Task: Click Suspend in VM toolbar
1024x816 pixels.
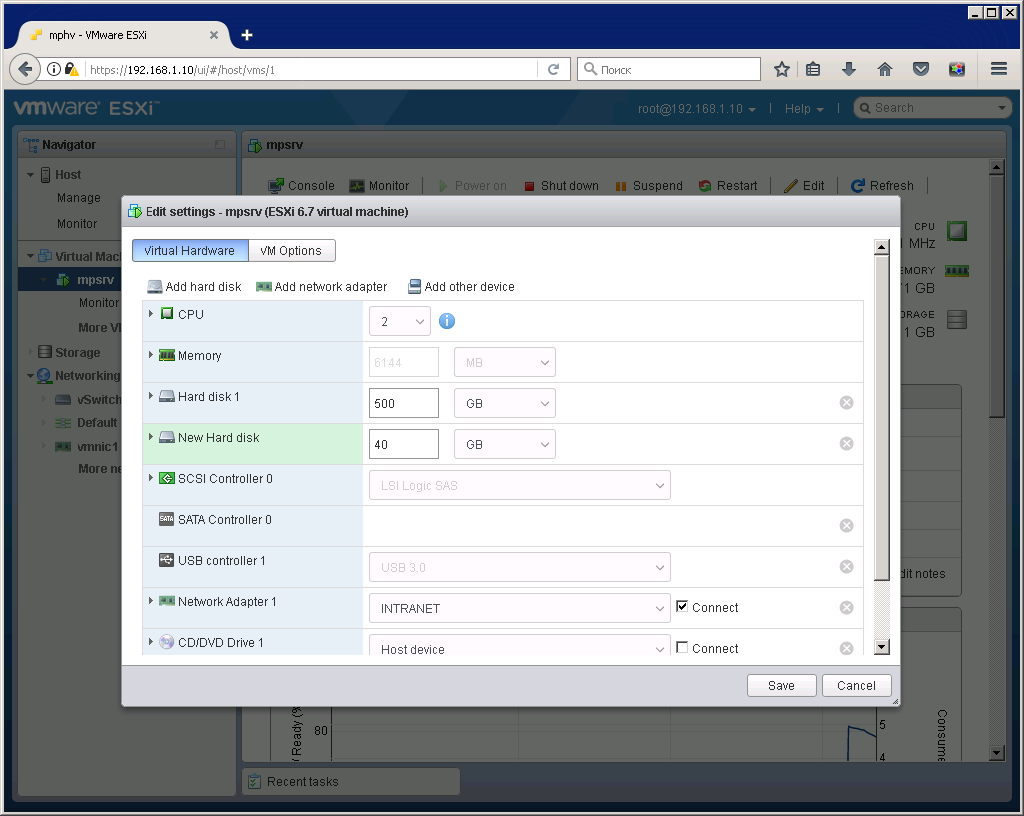Action: click(649, 186)
